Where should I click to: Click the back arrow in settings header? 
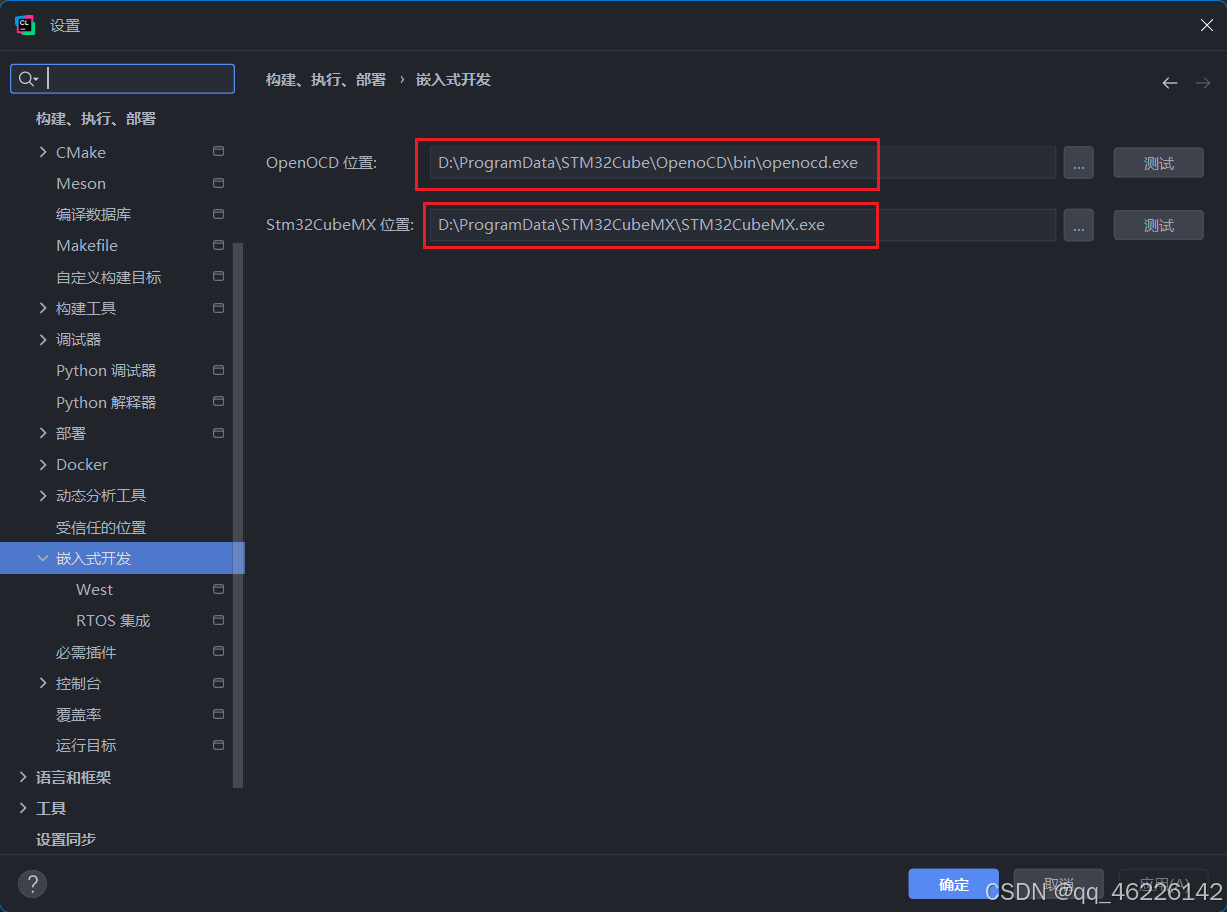tap(1170, 82)
